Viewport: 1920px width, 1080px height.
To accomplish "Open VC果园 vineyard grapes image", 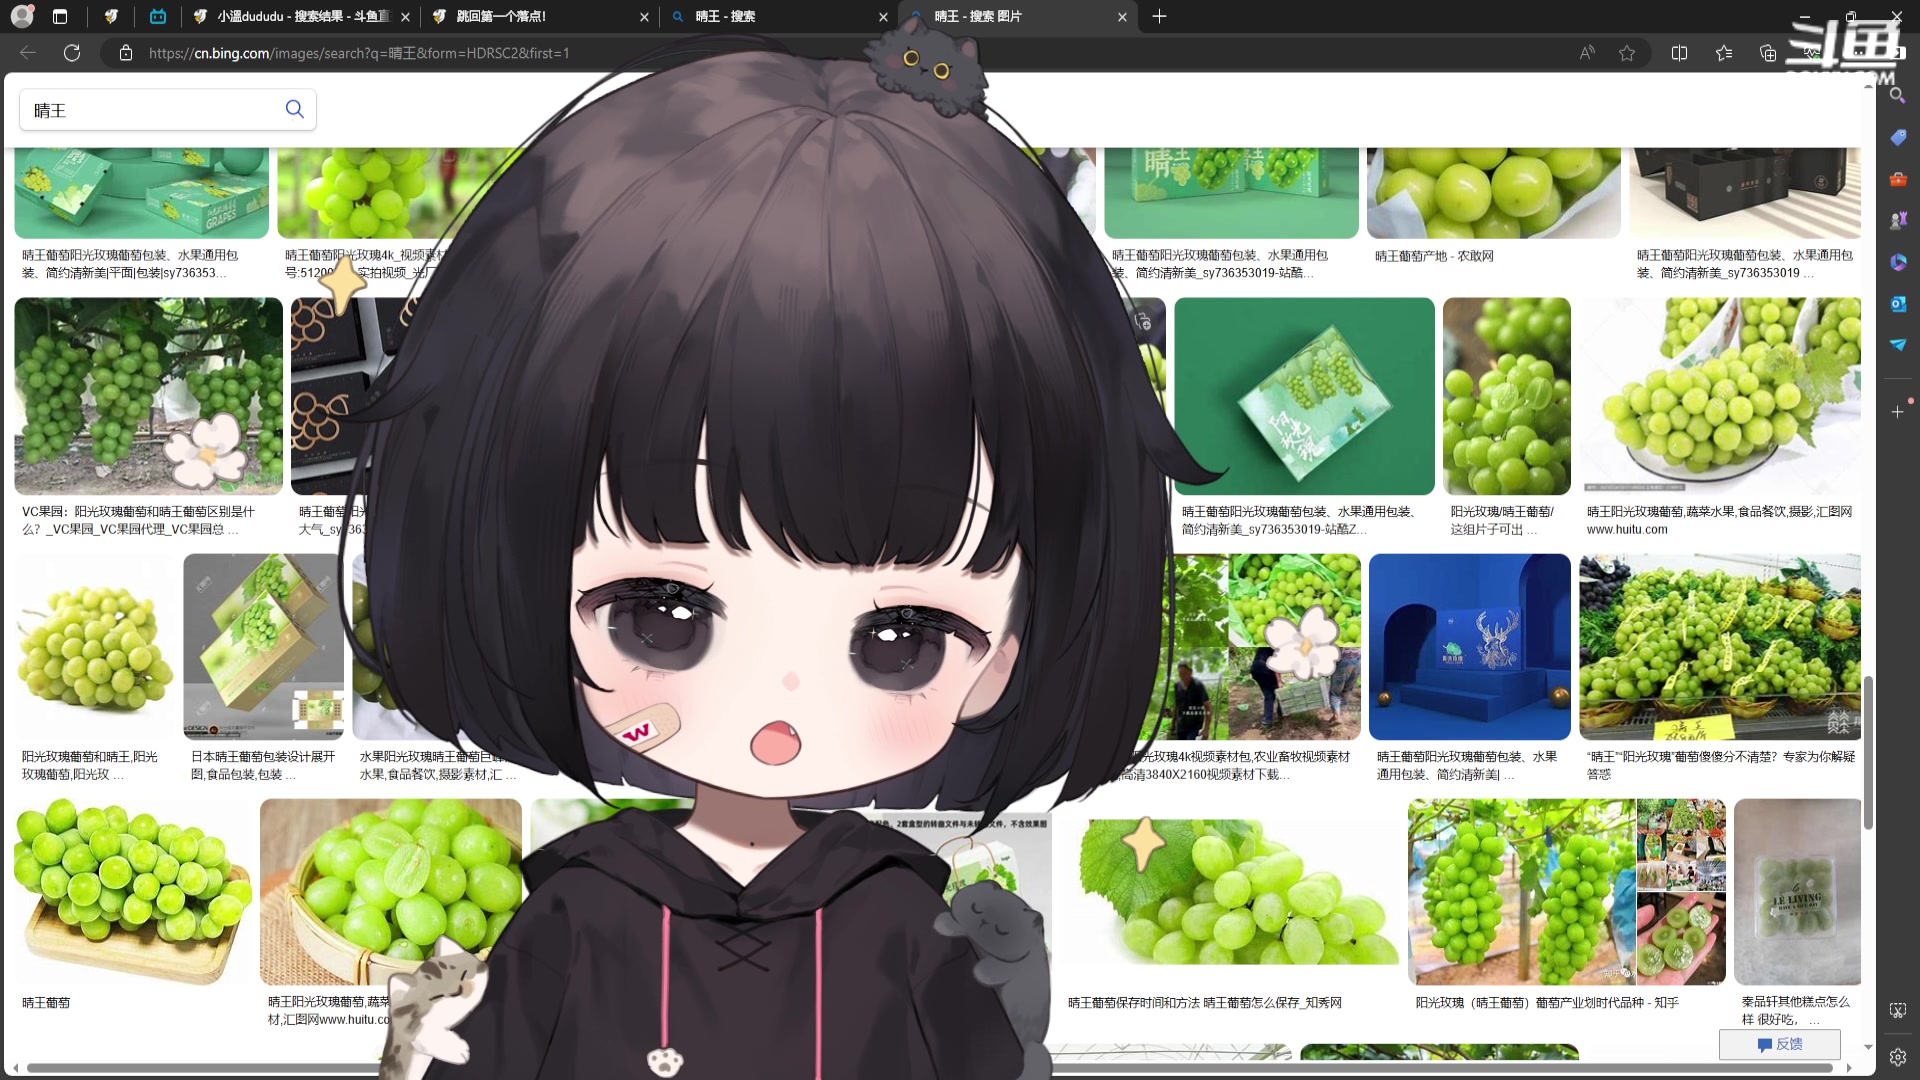I will coord(148,396).
